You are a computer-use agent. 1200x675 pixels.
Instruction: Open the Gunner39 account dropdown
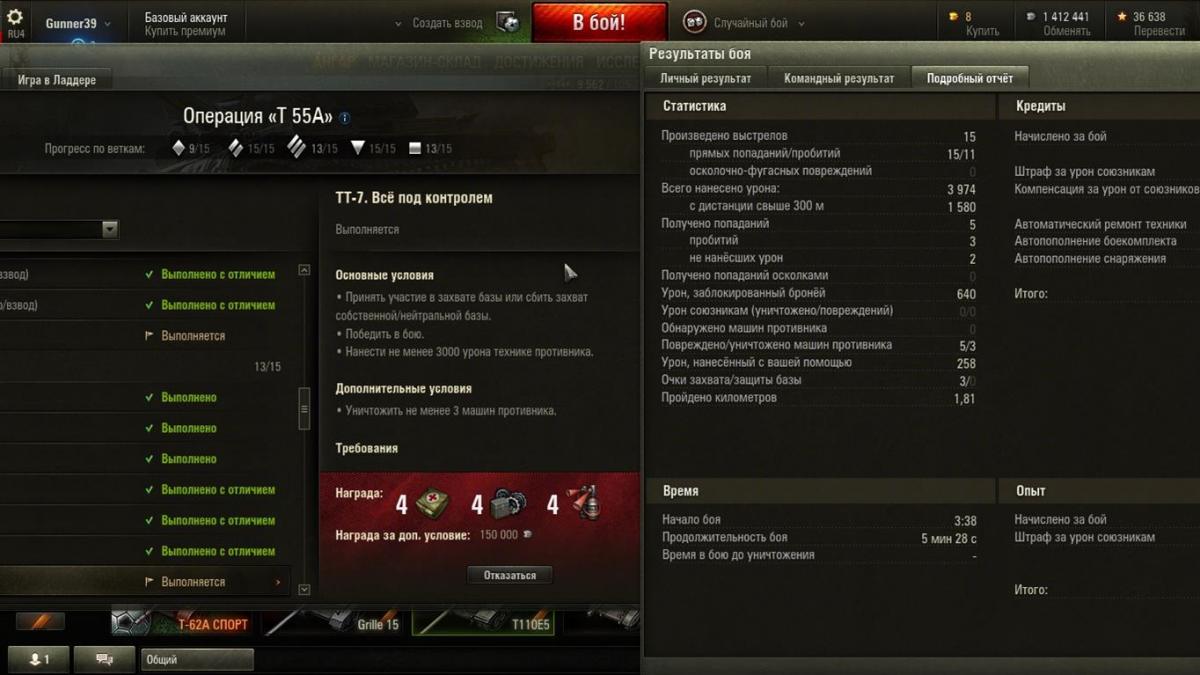point(78,23)
